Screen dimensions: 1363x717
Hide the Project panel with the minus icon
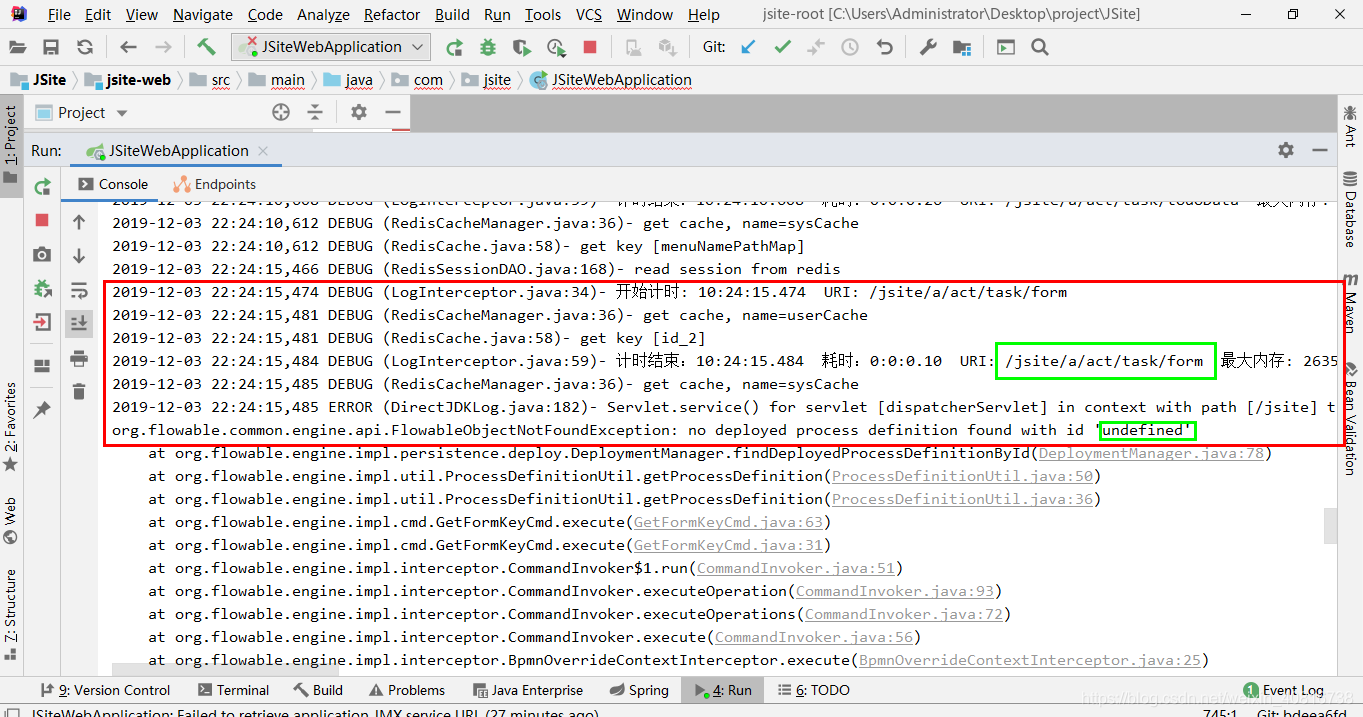393,113
